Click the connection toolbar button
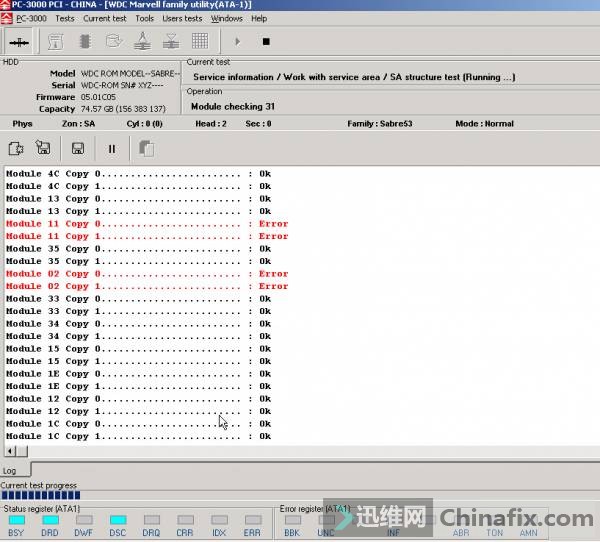 [18, 41]
